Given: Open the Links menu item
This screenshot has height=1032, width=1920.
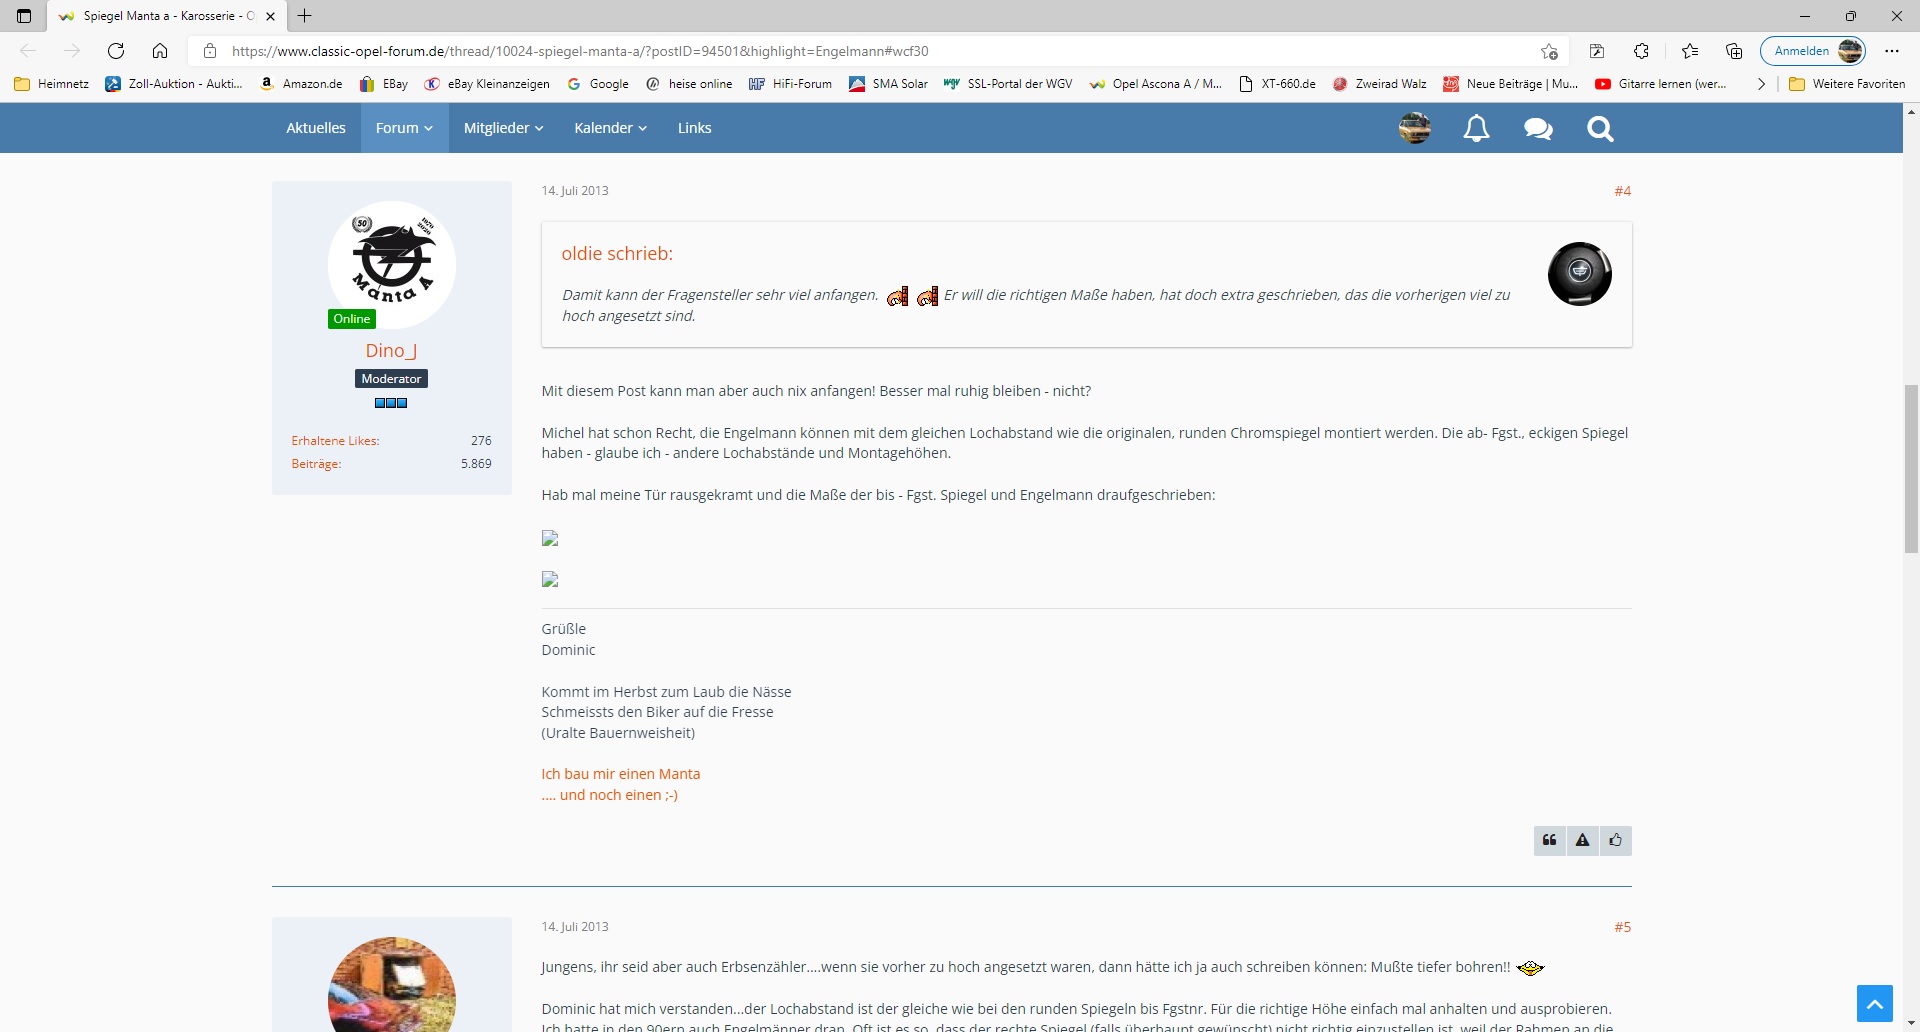Looking at the screenshot, I should point(694,128).
